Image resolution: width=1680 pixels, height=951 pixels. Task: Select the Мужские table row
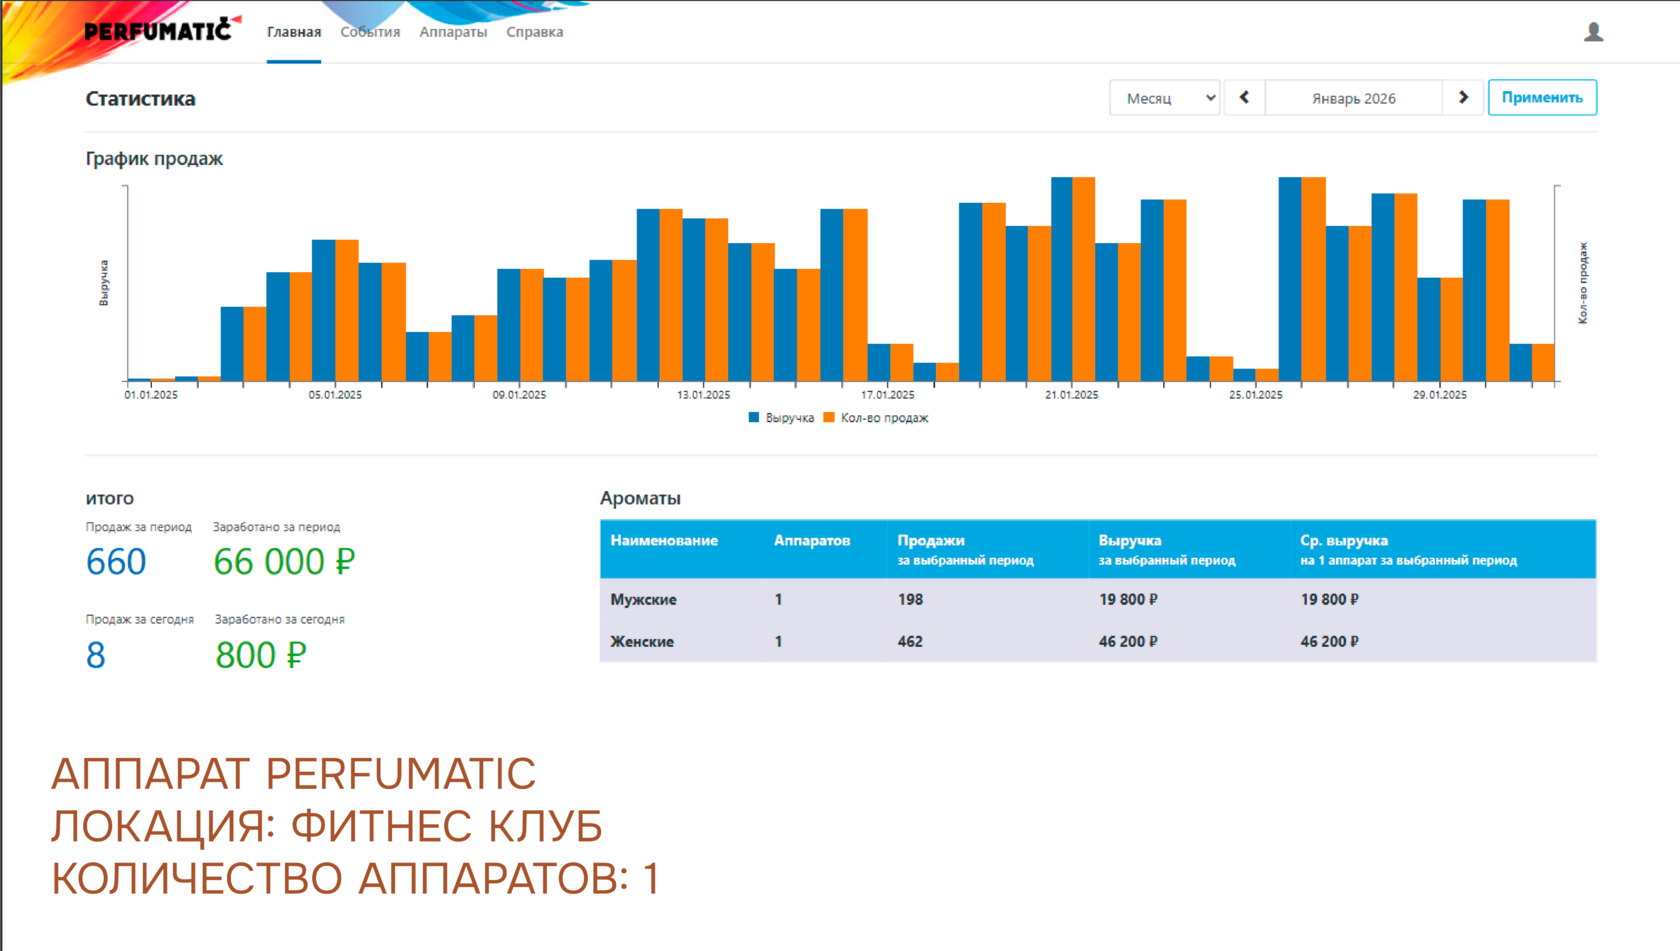(1098, 599)
